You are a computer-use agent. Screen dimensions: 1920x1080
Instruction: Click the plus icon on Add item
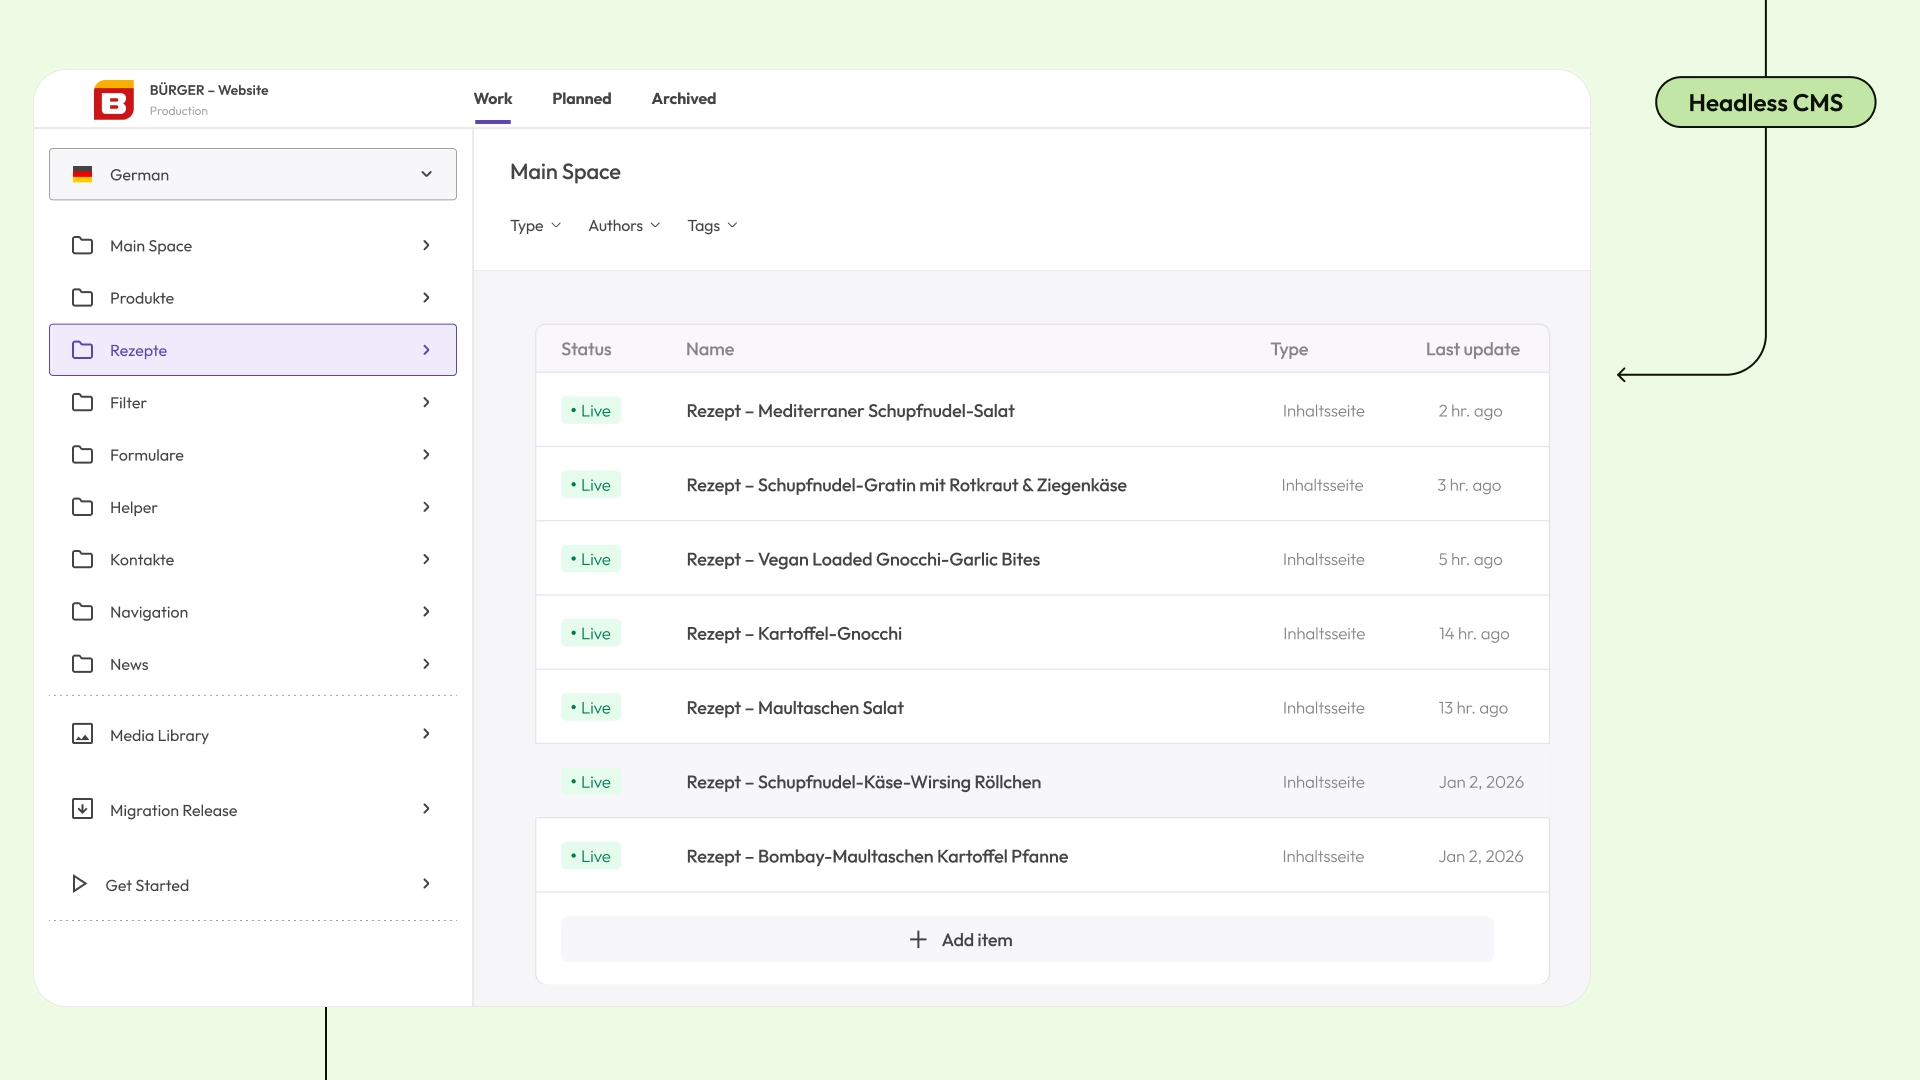click(918, 939)
